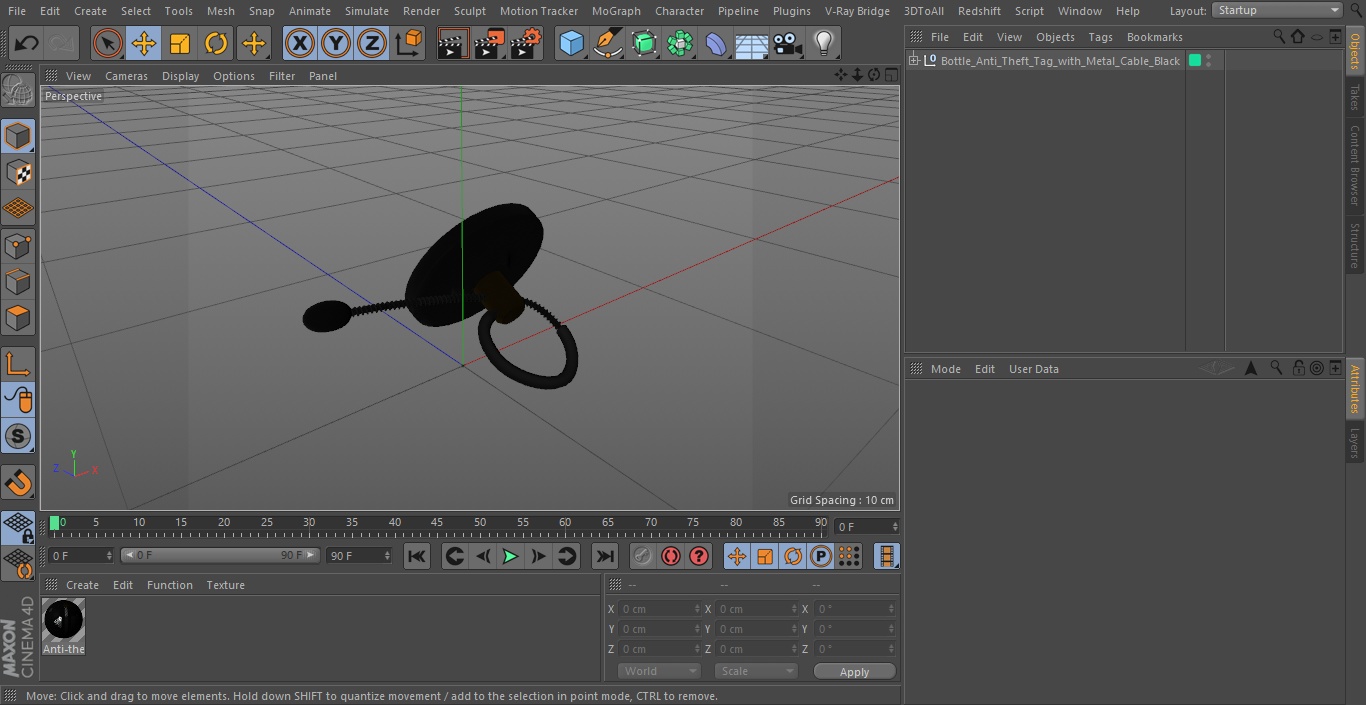The image size is (1366, 705).
Task: Add a Light object
Action: [x=823, y=43]
